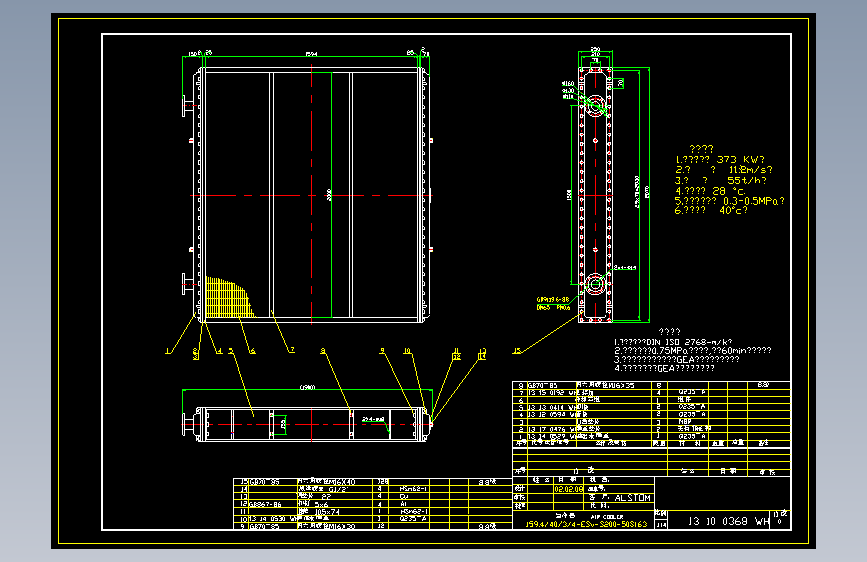Click callout number 7 below the front view
The width and height of the screenshot is (867, 562).
point(292,350)
